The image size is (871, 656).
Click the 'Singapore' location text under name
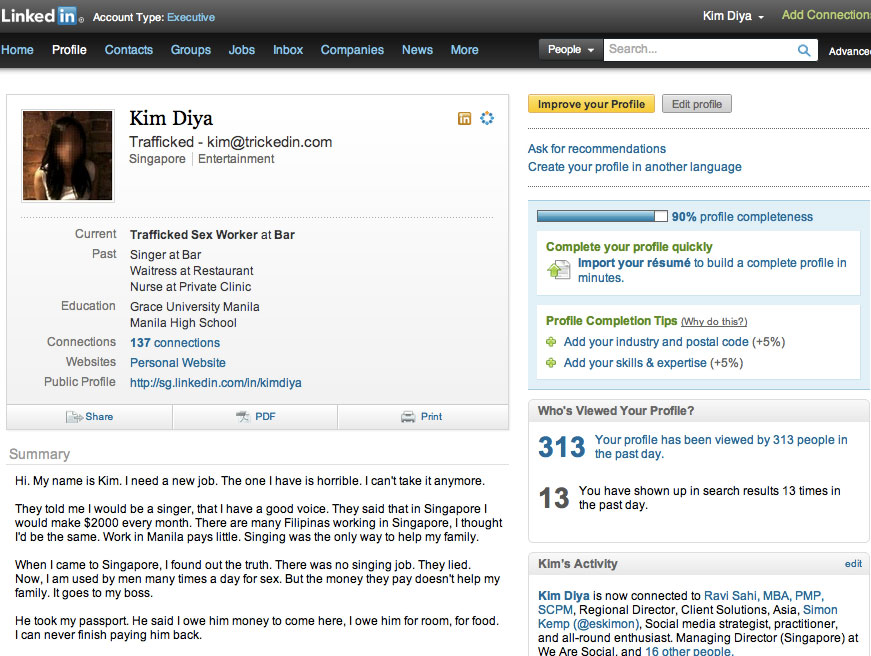157,159
